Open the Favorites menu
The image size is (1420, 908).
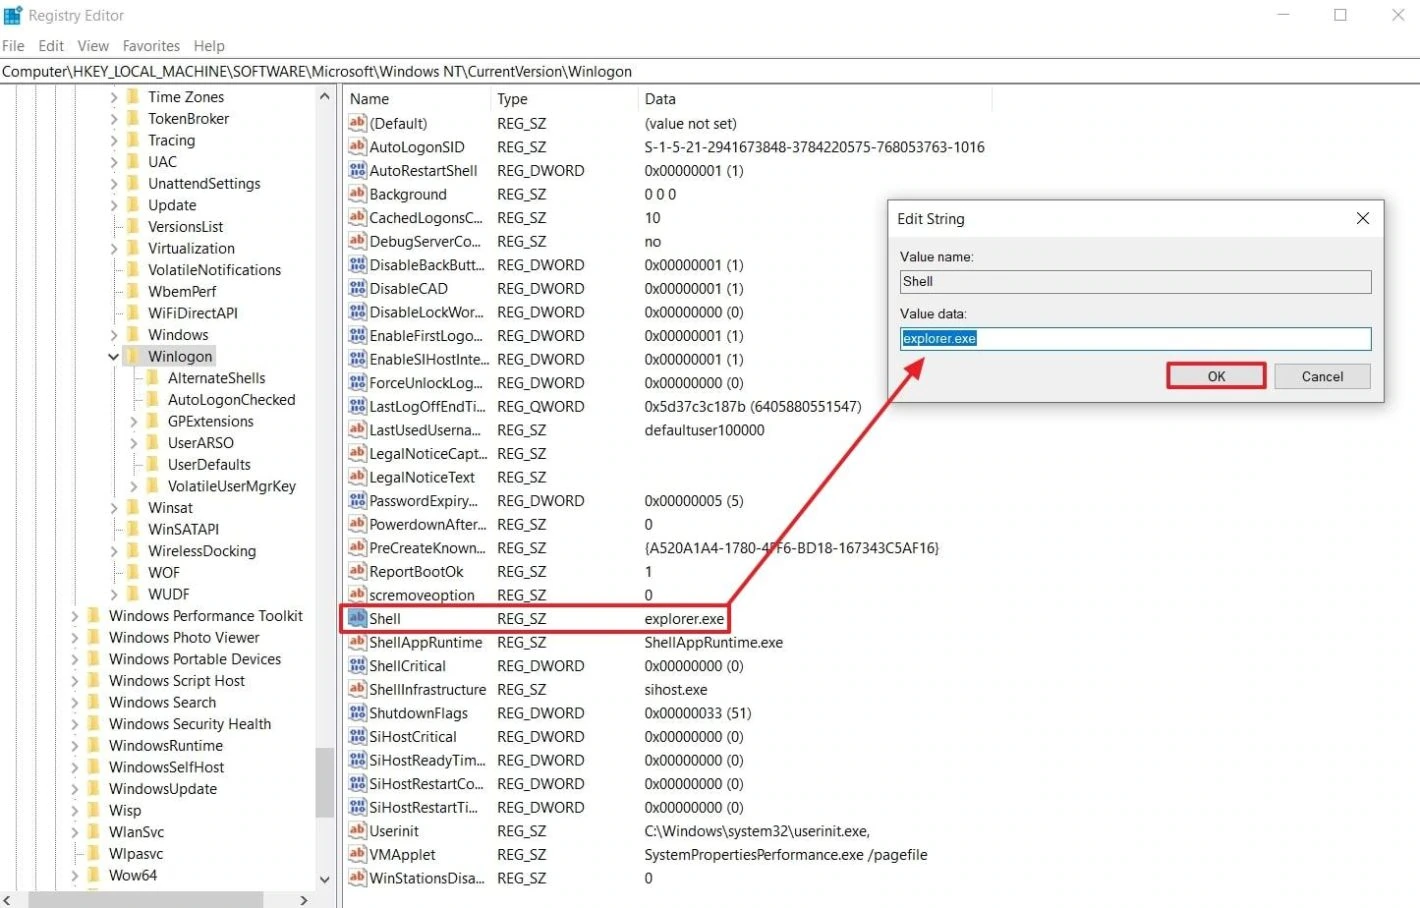tap(151, 46)
